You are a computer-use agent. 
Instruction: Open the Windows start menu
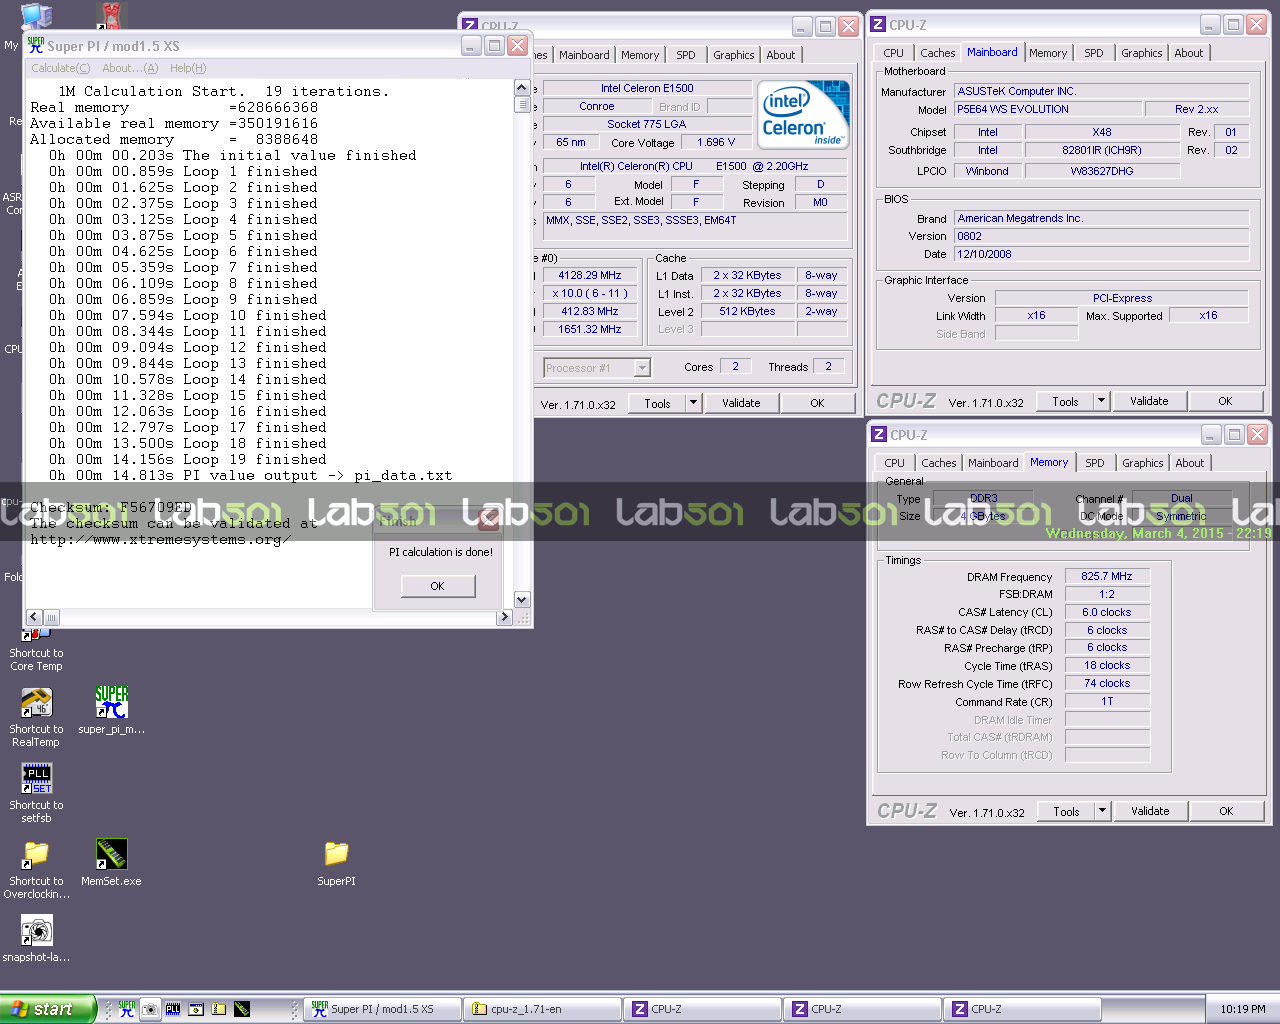tap(48, 1009)
